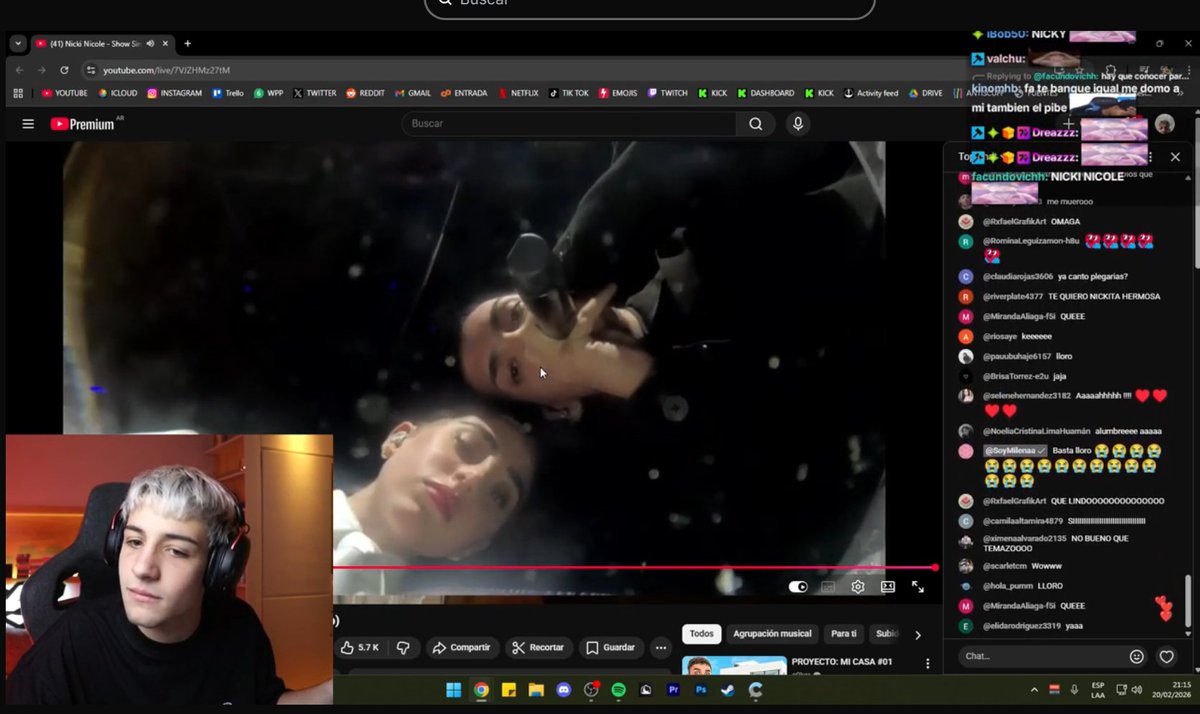
Task: Start voice search with microphone icon
Action: coord(797,124)
